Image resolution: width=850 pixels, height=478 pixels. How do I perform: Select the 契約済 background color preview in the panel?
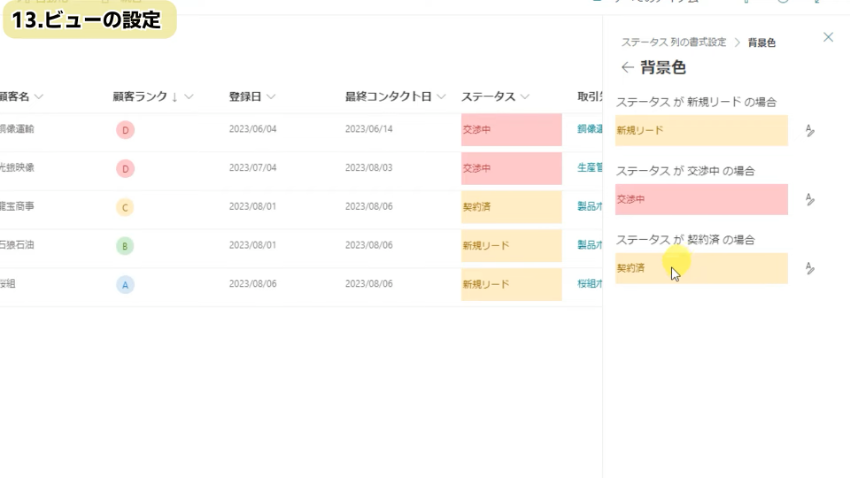coord(701,268)
